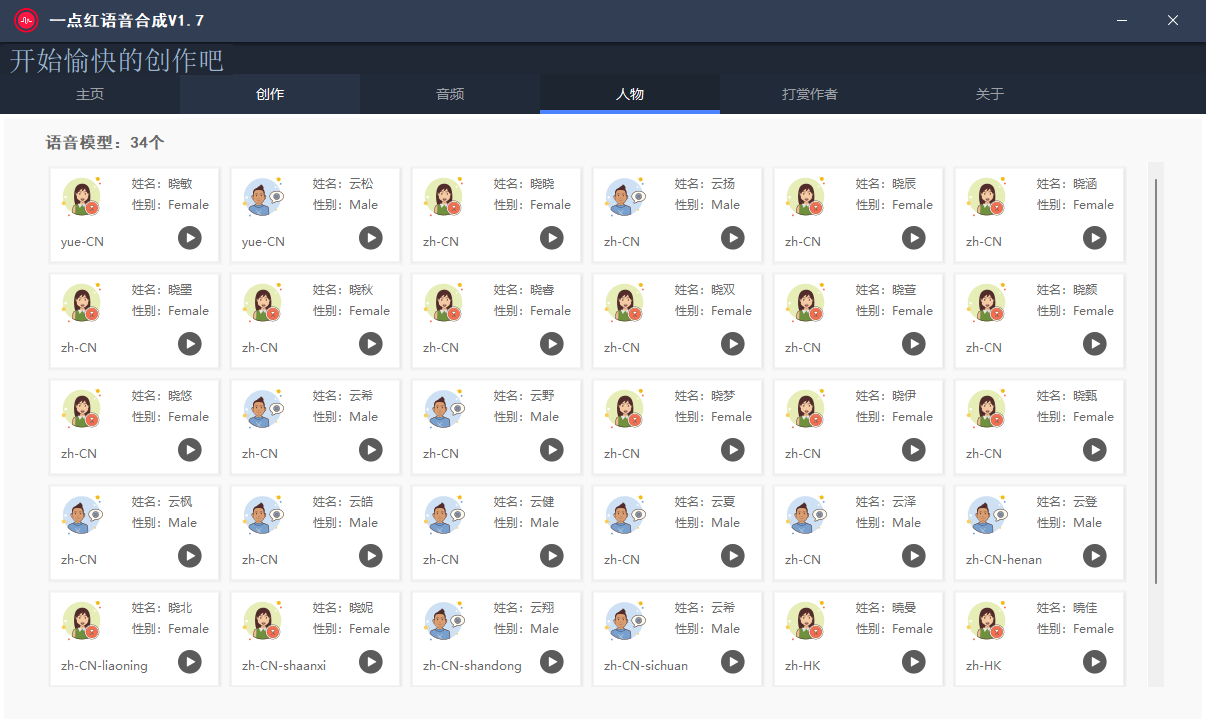Play the 晓晓 voice sample
Screen dimensions: 1206x719
[x=552, y=238]
